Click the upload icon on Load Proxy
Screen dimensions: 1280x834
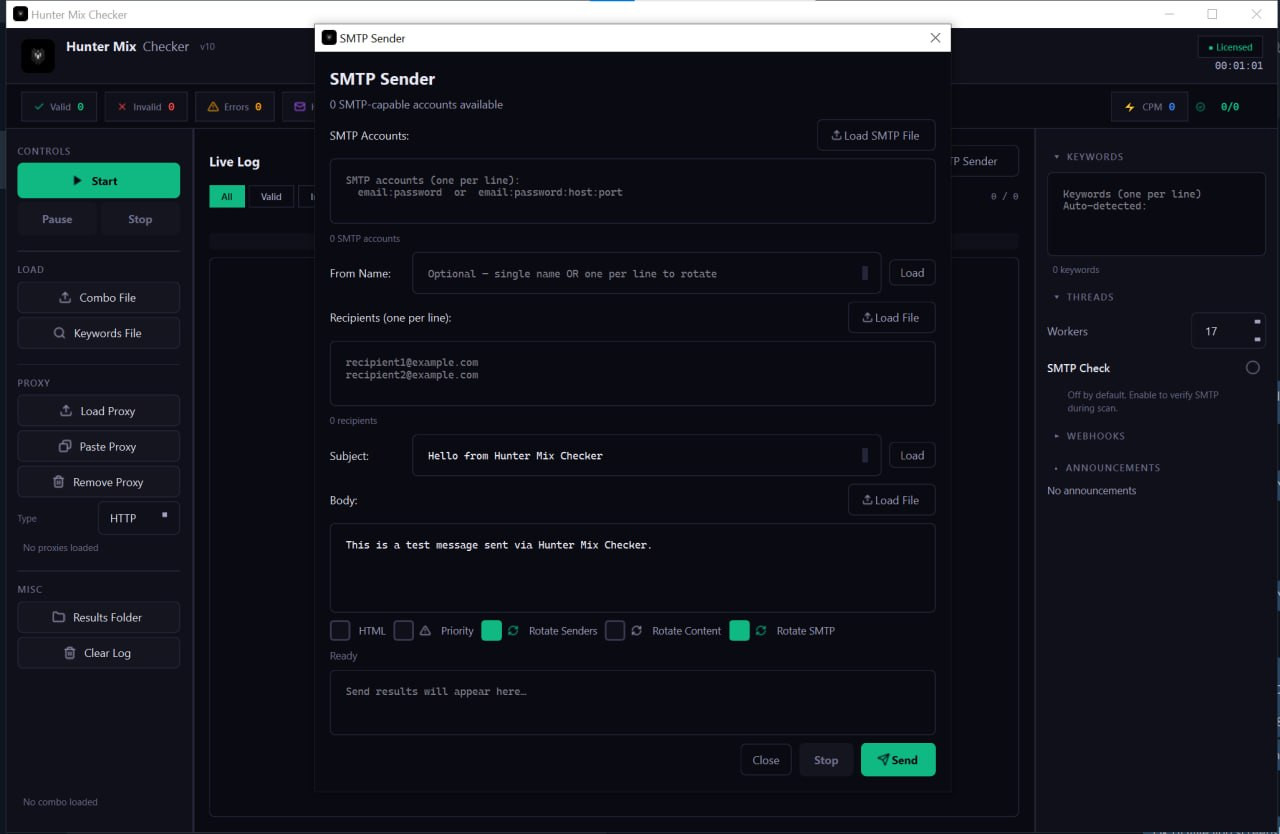67,411
